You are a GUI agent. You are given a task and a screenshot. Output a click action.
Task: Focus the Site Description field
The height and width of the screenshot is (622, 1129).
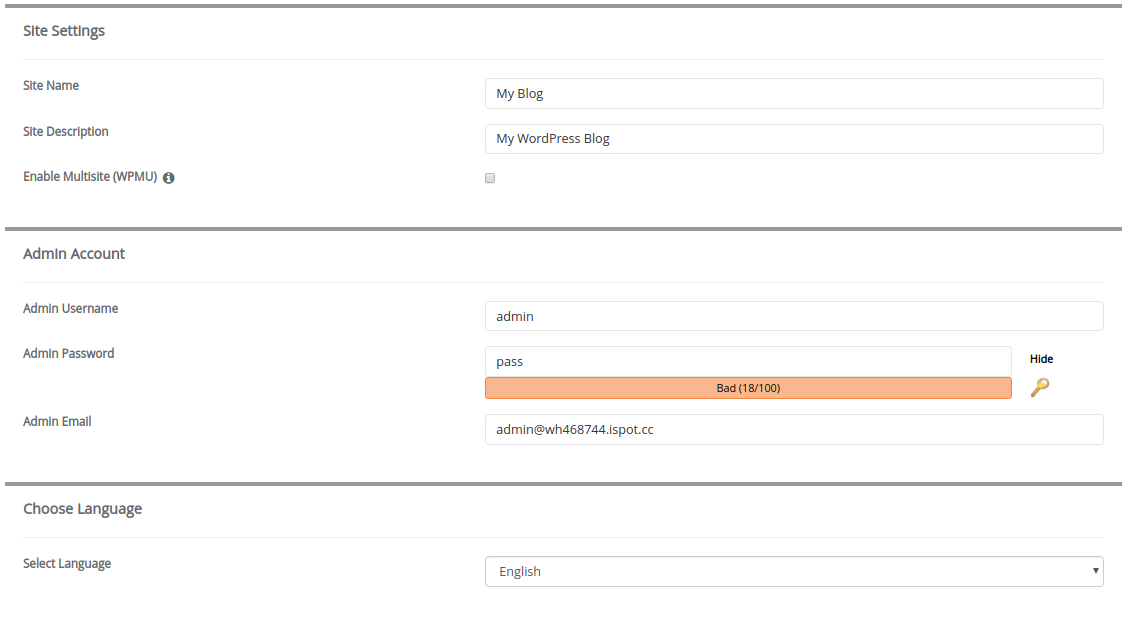793,139
